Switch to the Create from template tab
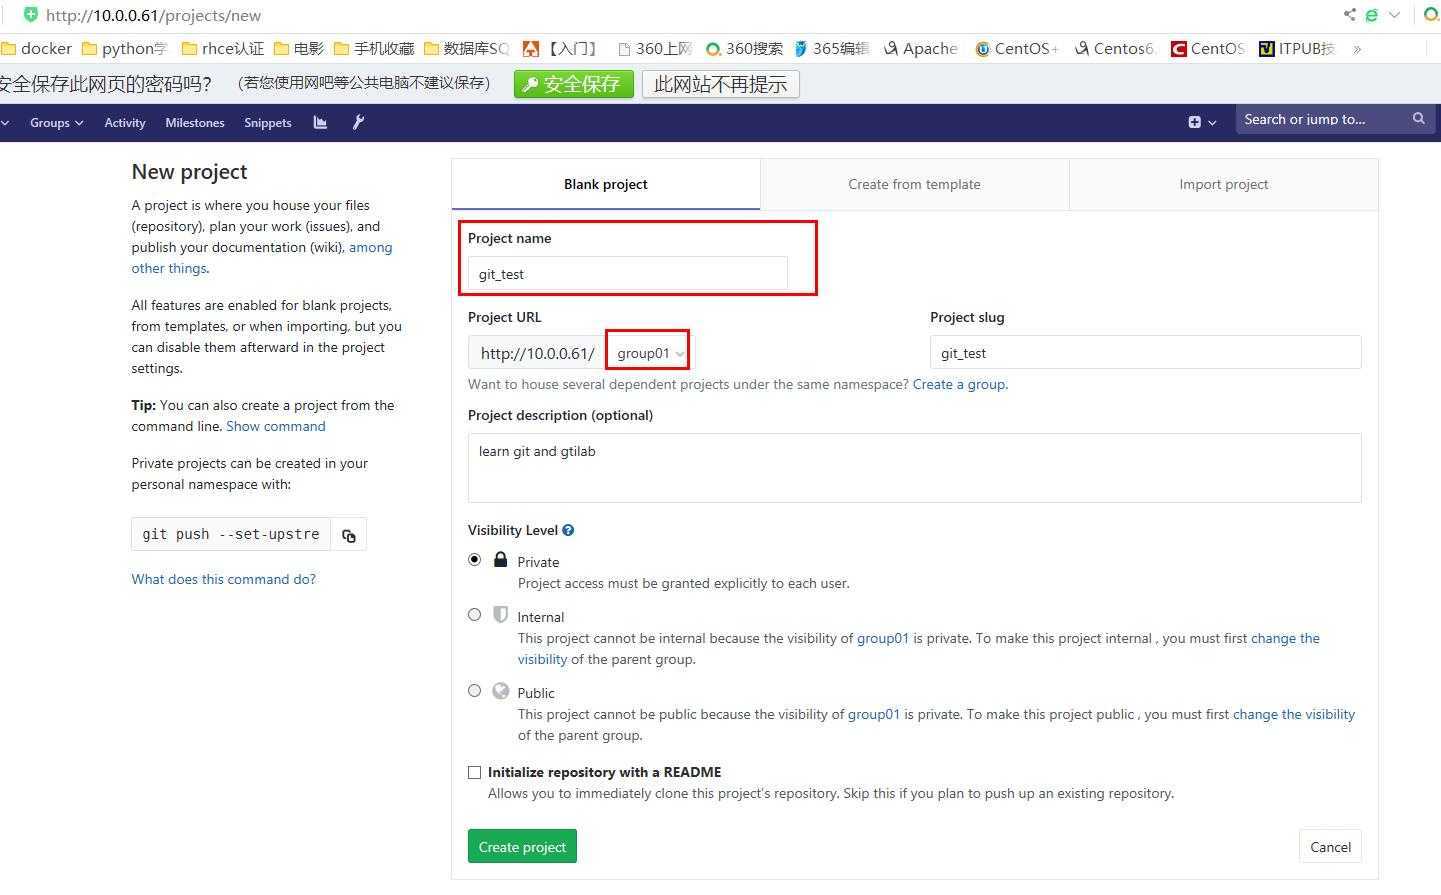 (x=914, y=184)
